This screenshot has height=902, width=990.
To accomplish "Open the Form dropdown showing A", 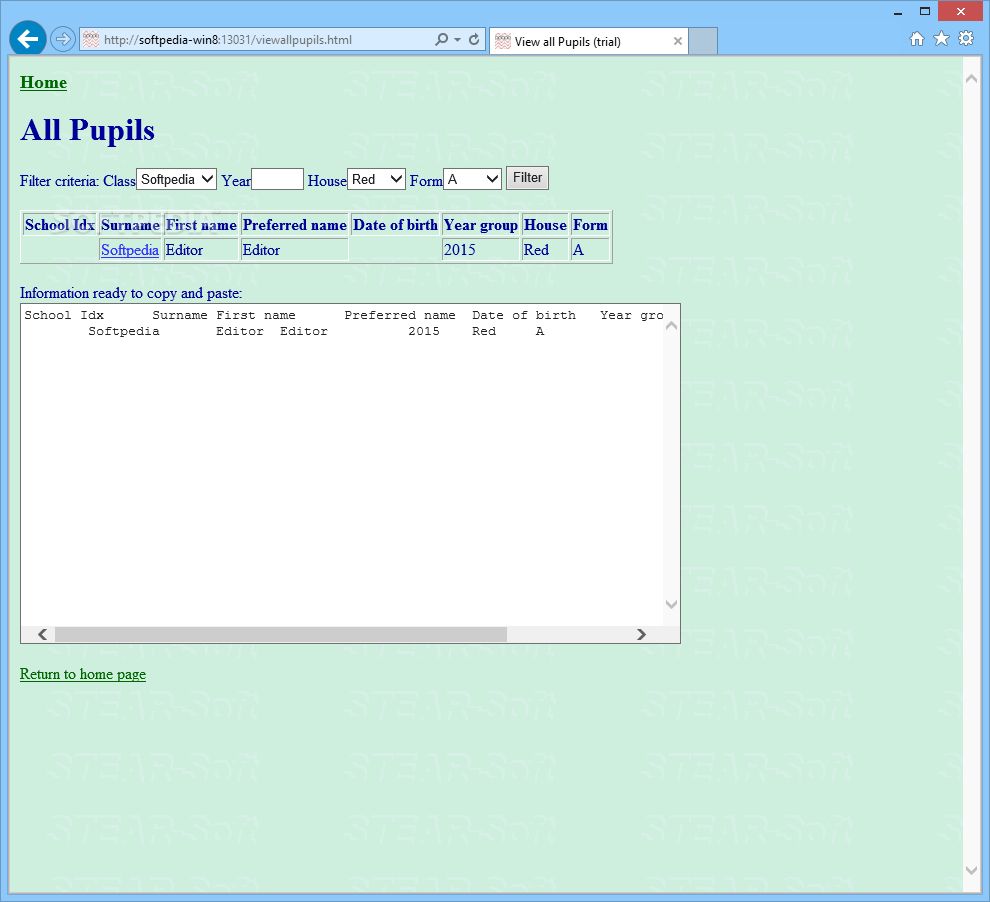I will [472, 179].
